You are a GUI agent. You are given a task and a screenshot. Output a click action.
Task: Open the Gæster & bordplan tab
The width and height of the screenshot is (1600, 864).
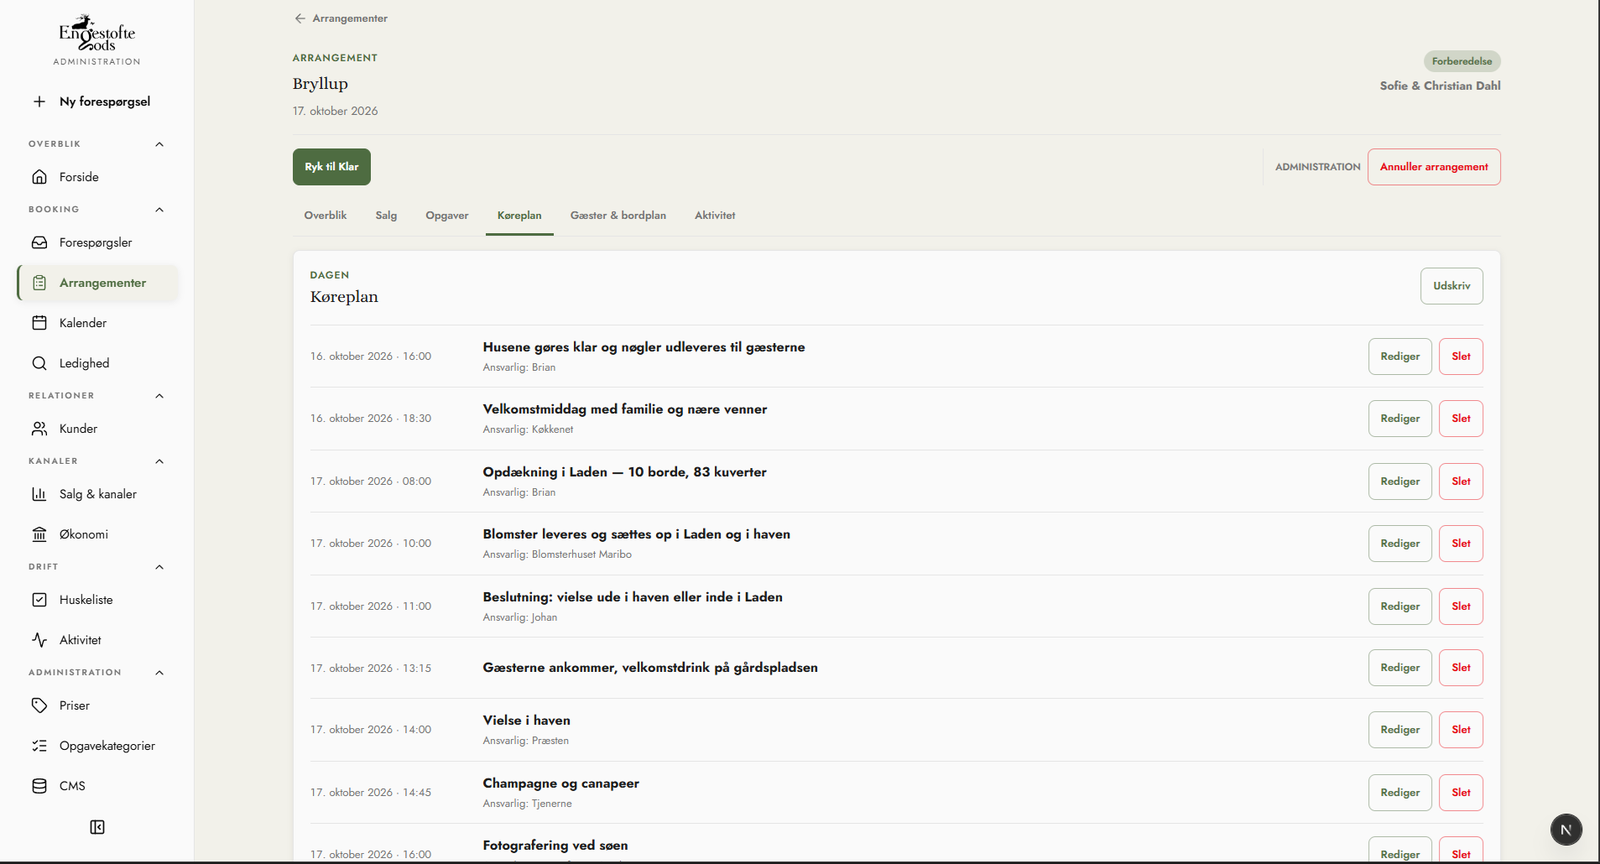point(618,215)
